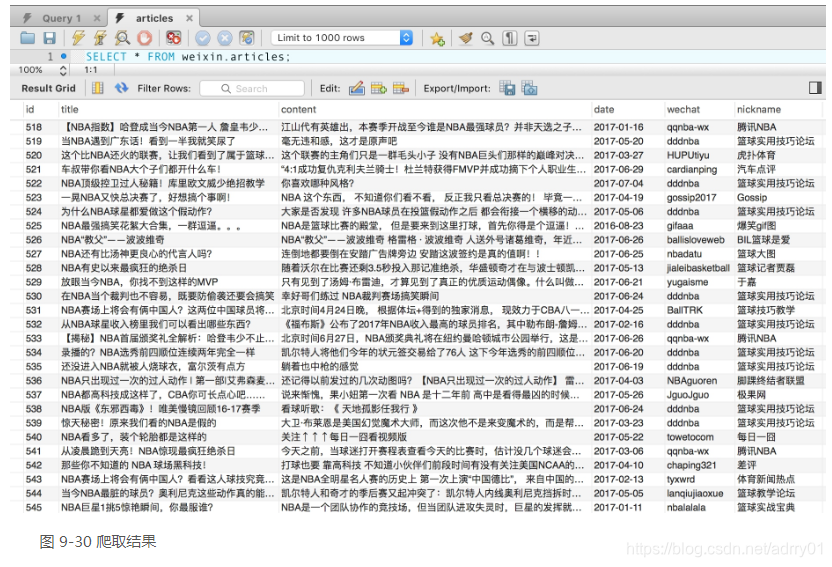Select the date cell 2017-07-04
Viewport: 832px width, 567px height.
tap(618, 184)
